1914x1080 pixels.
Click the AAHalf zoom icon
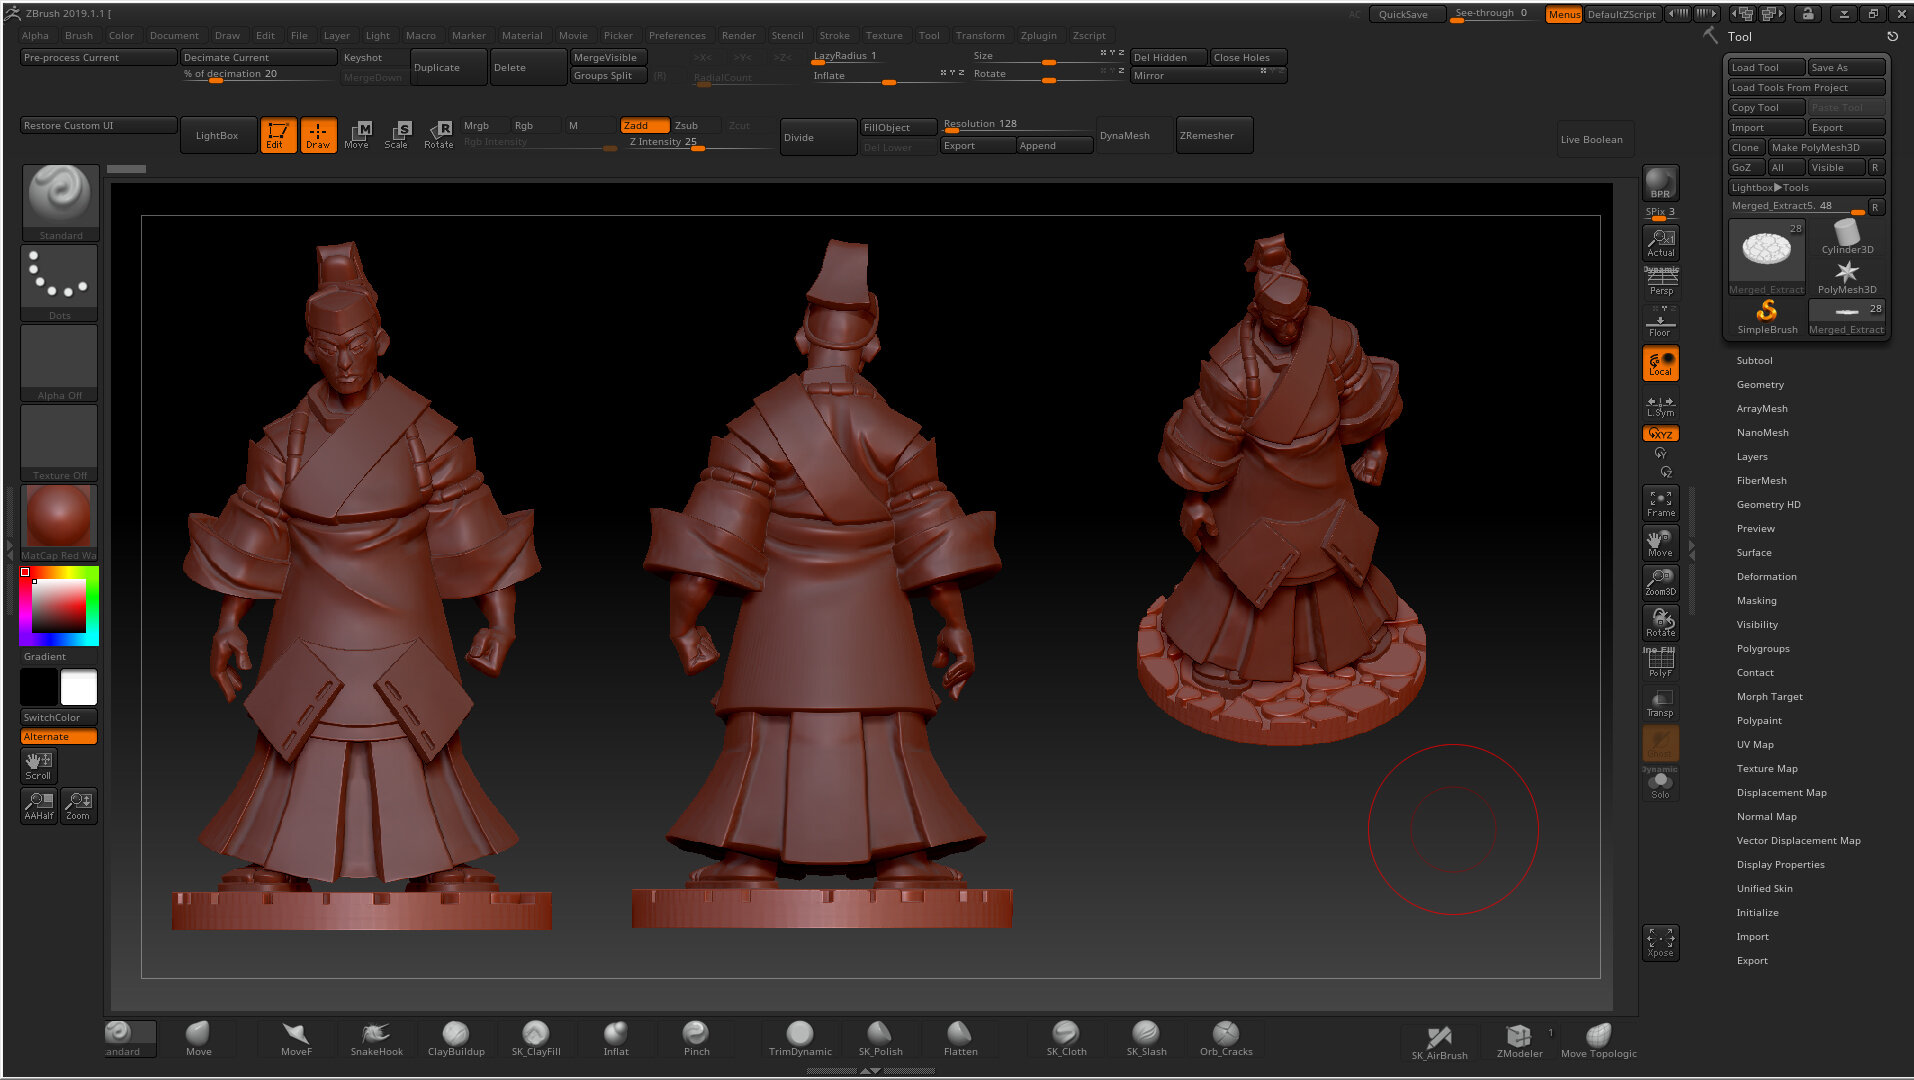(39, 806)
